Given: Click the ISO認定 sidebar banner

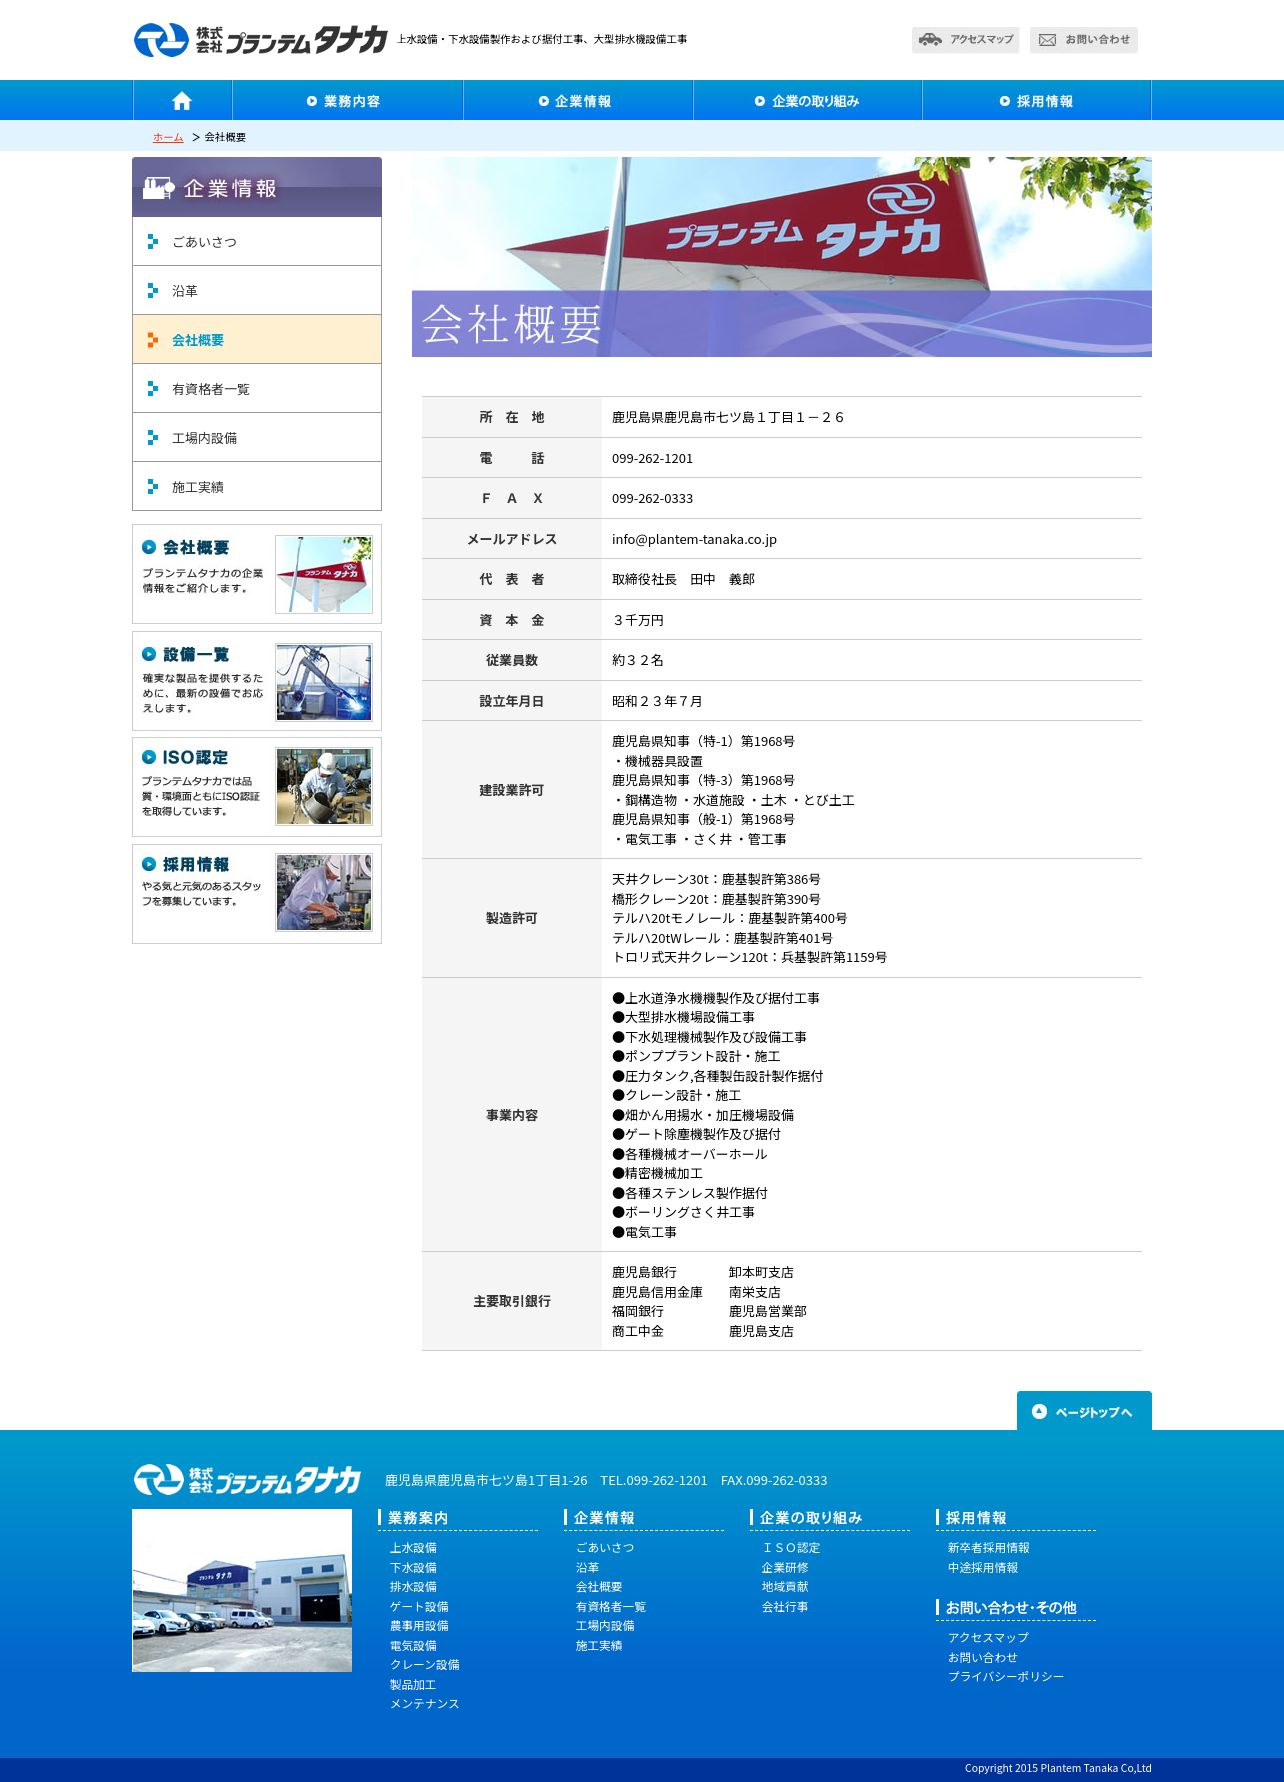Looking at the screenshot, I should click(257, 787).
